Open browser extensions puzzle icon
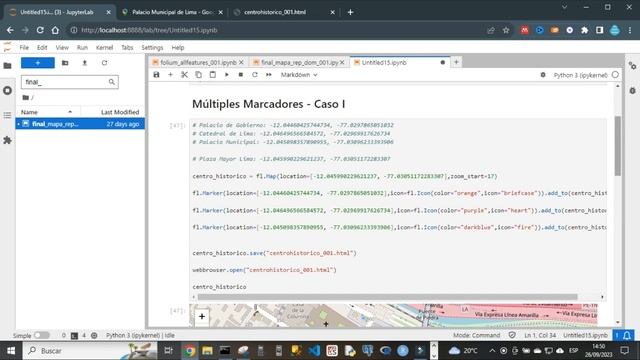Screen dimensions: 640x360 tap(584, 30)
